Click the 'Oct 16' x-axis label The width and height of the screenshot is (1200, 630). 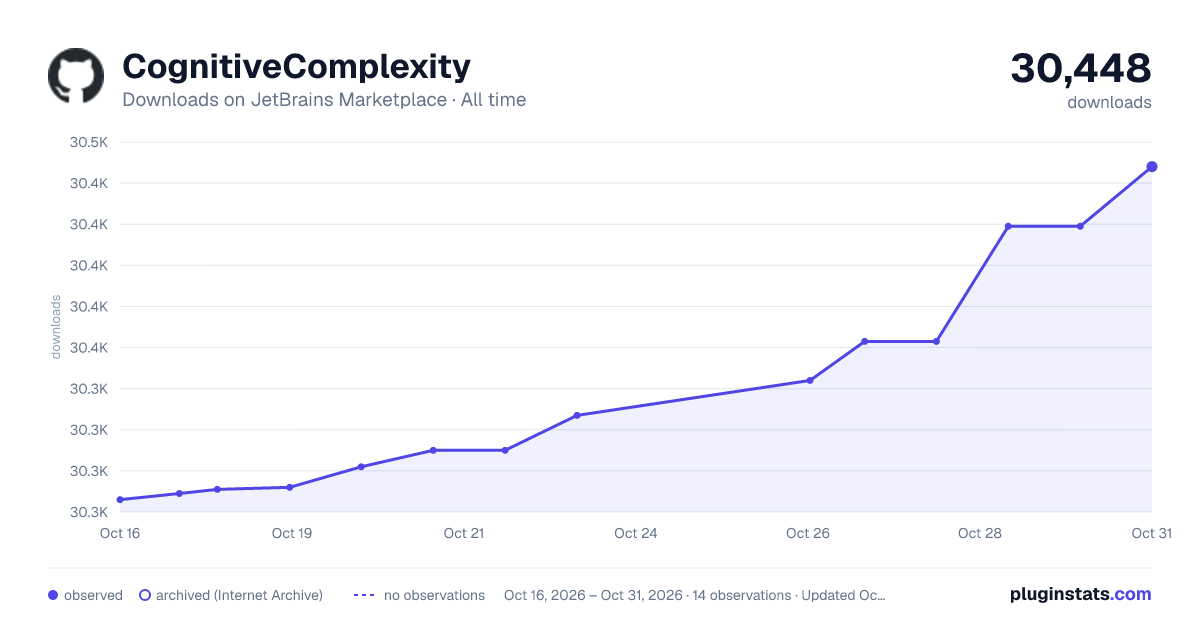pyautogui.click(x=120, y=533)
